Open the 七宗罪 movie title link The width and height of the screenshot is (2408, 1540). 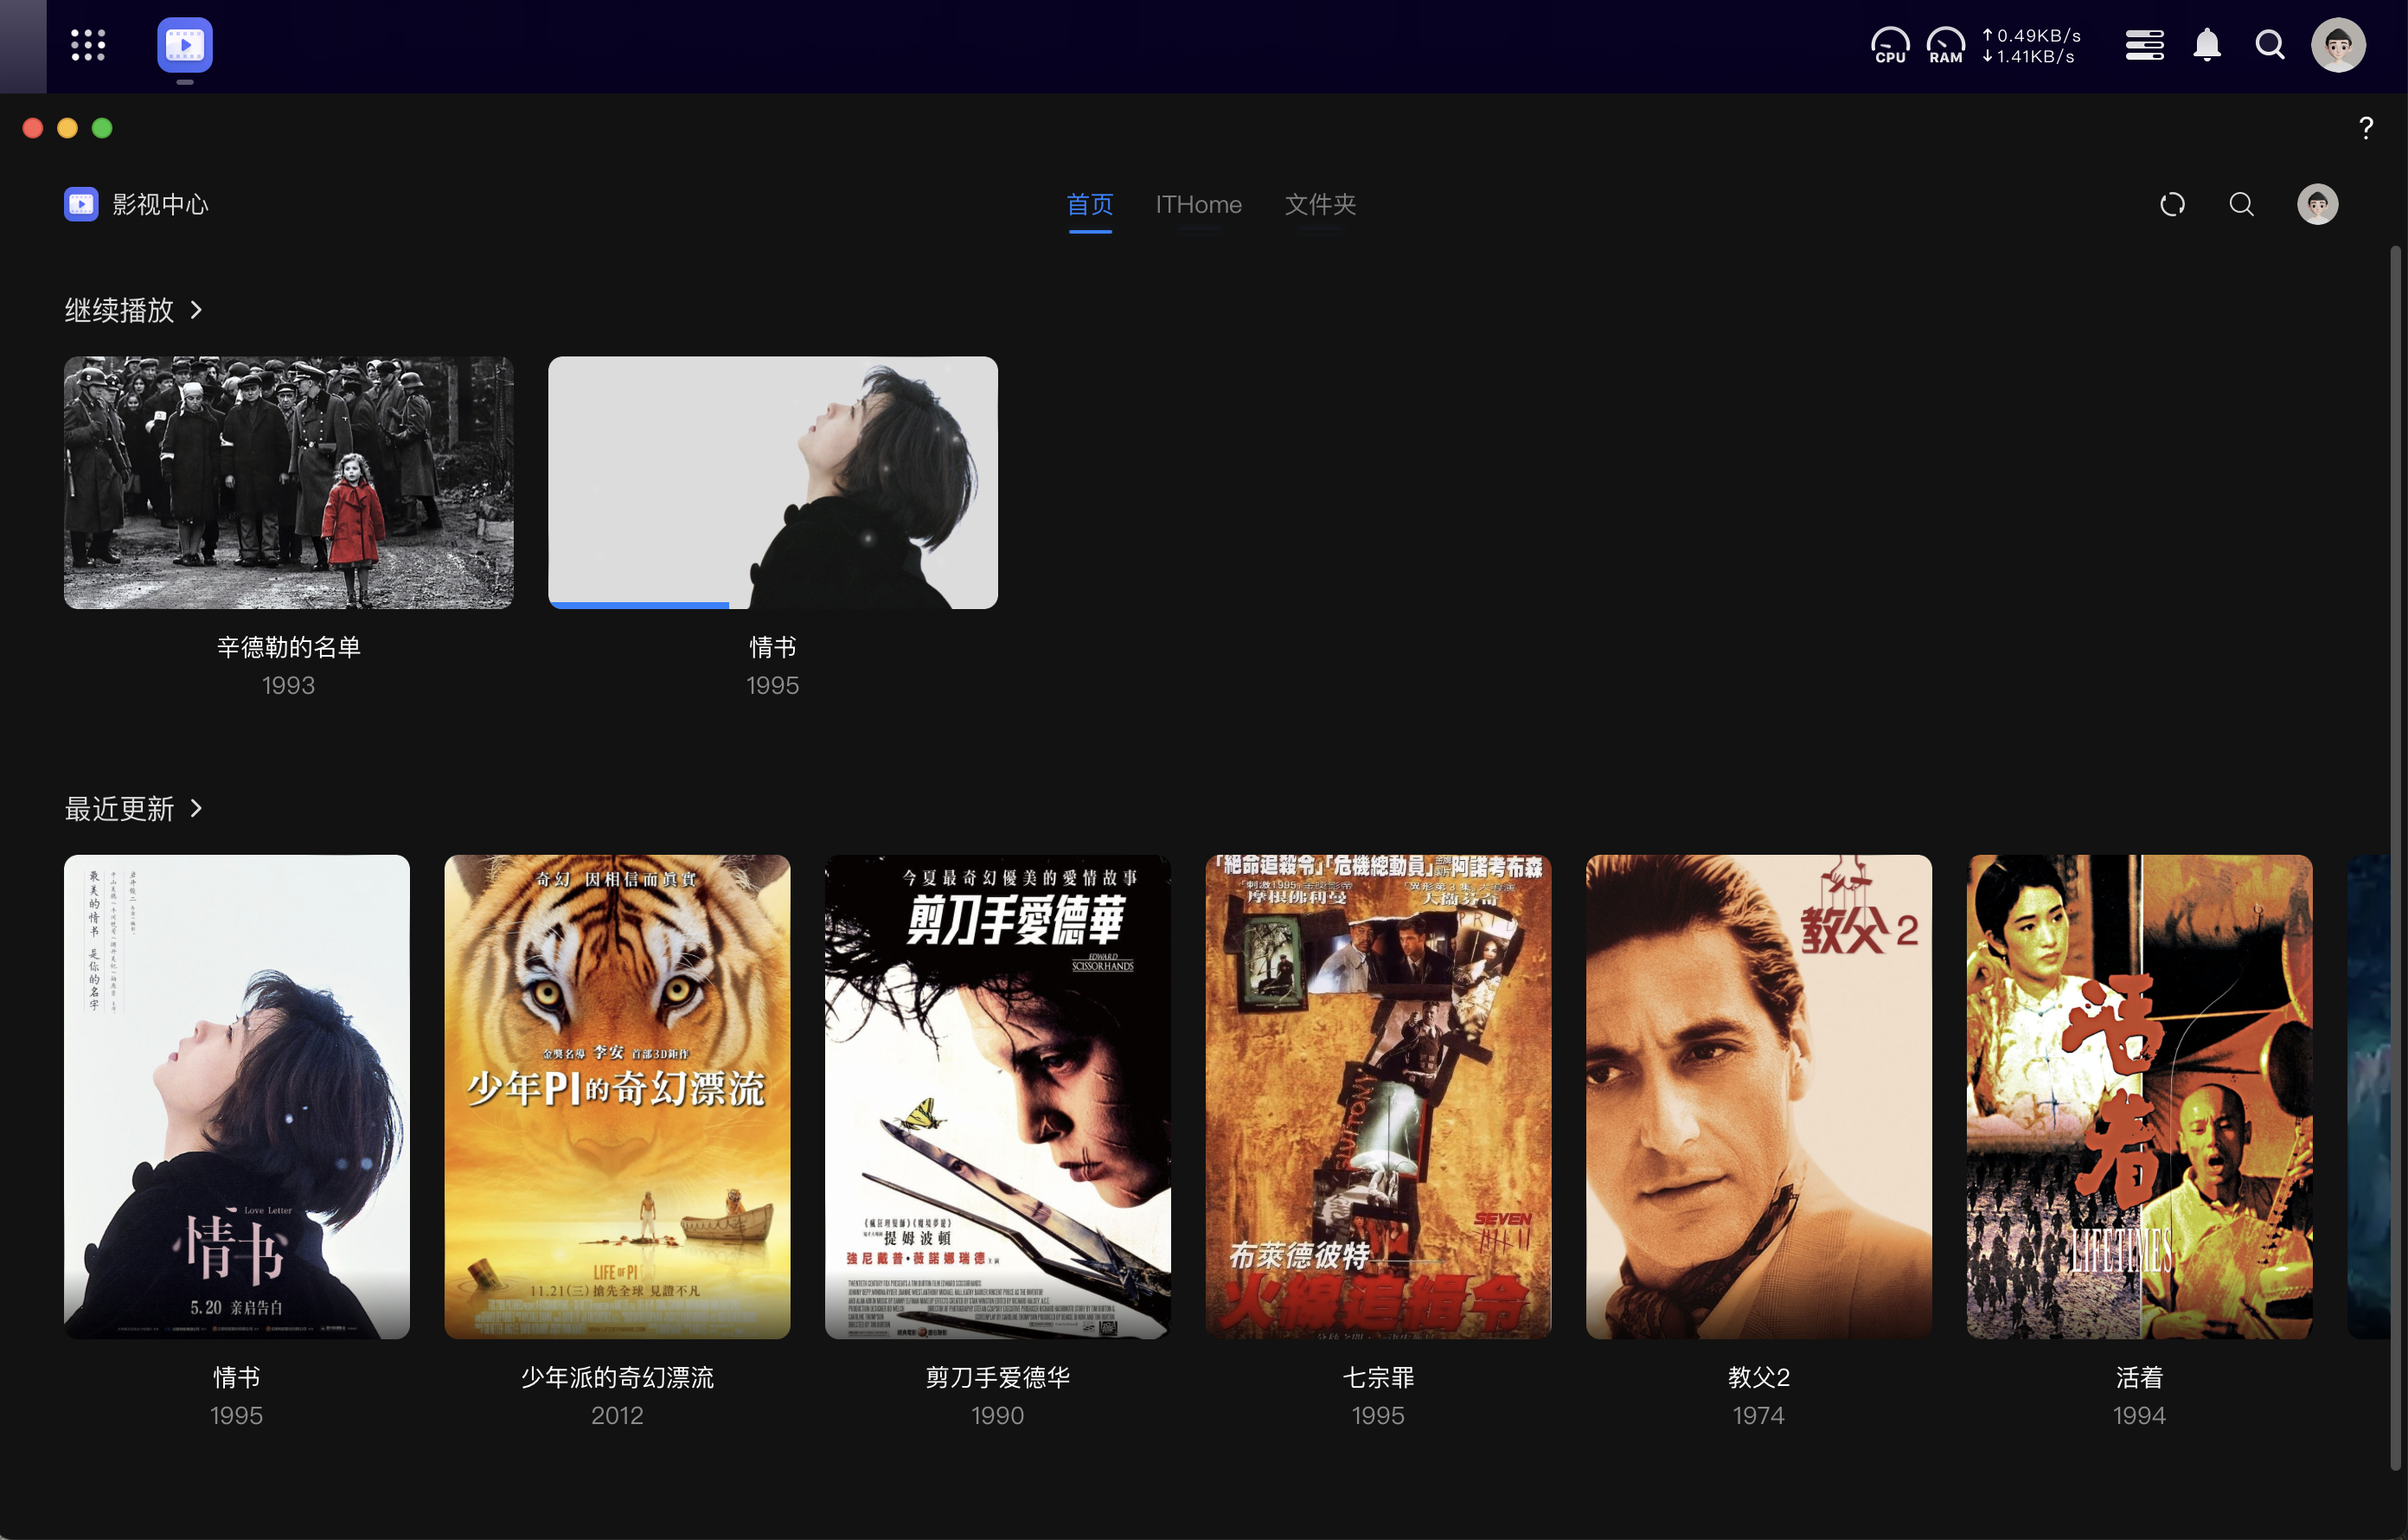coord(1378,1377)
